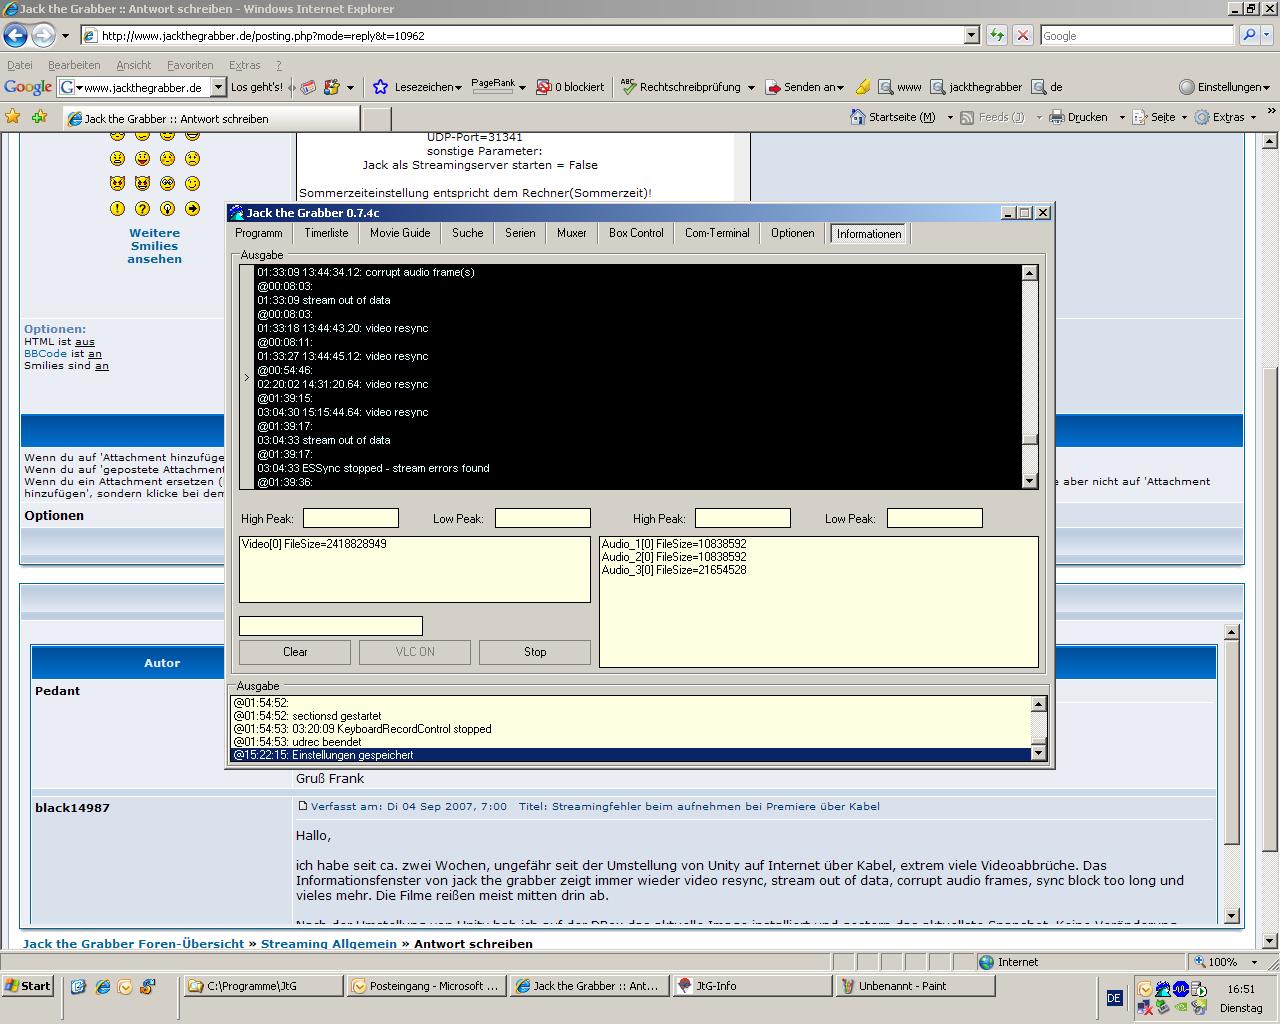1280x1024 pixels.
Task: Launch Internet Explorer from quick launch
Action: click(102, 986)
